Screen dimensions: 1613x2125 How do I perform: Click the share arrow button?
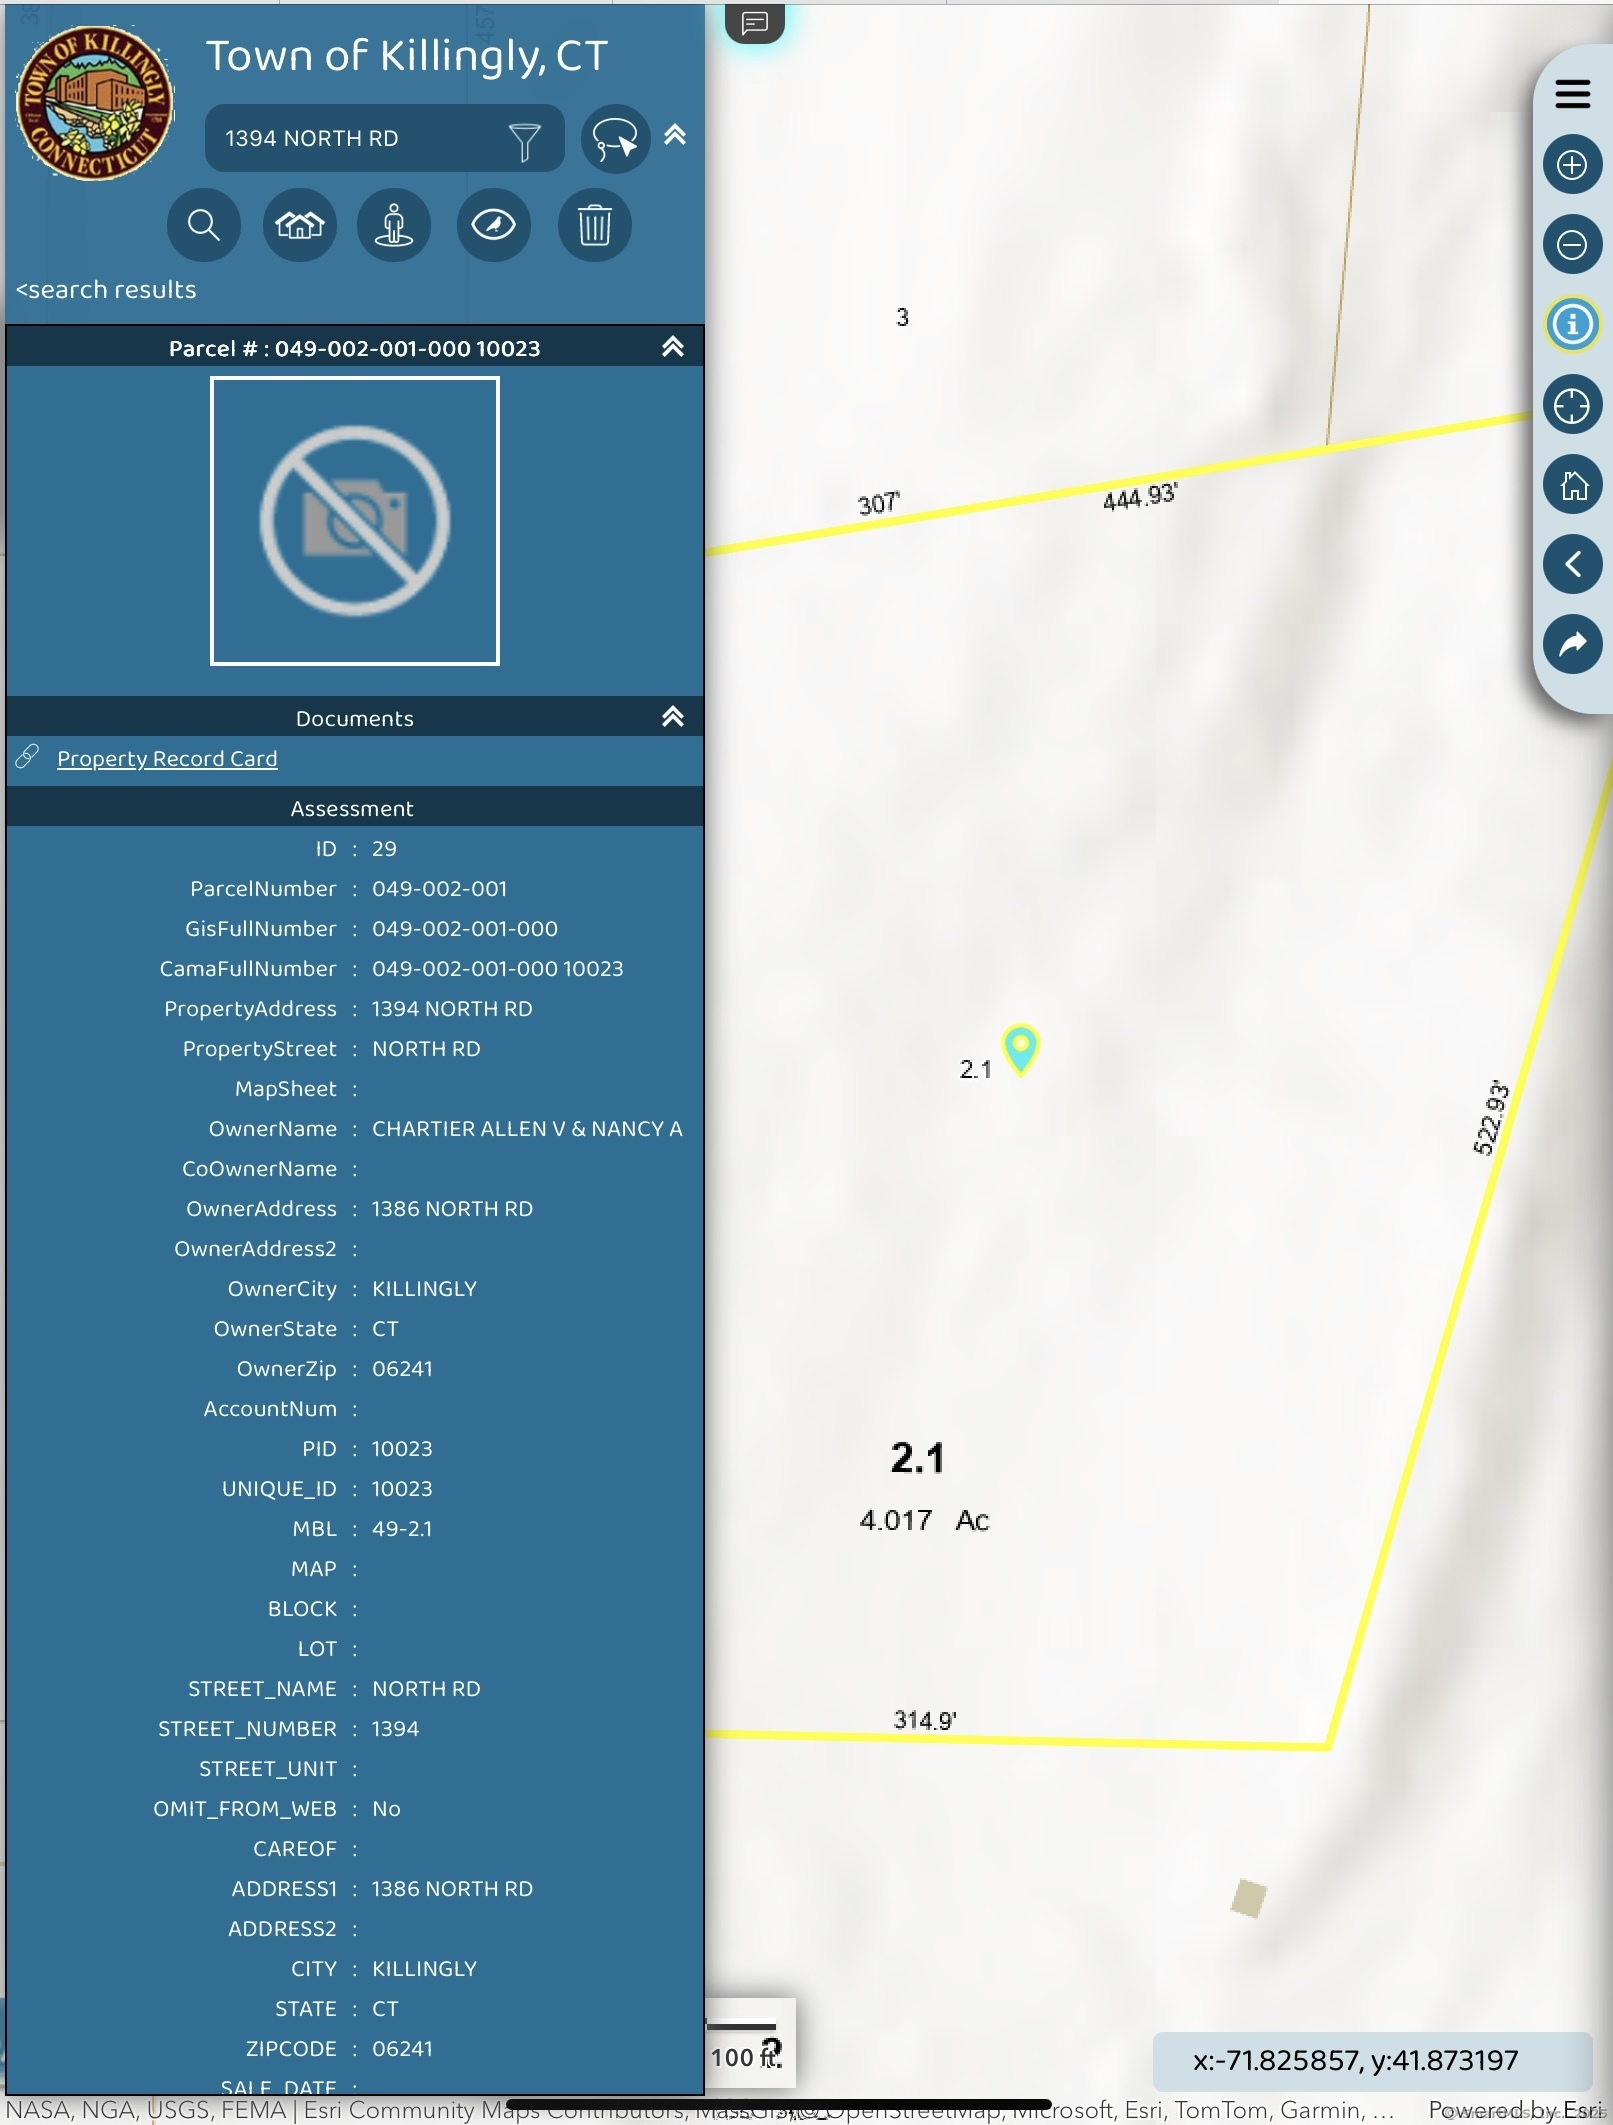1571,644
